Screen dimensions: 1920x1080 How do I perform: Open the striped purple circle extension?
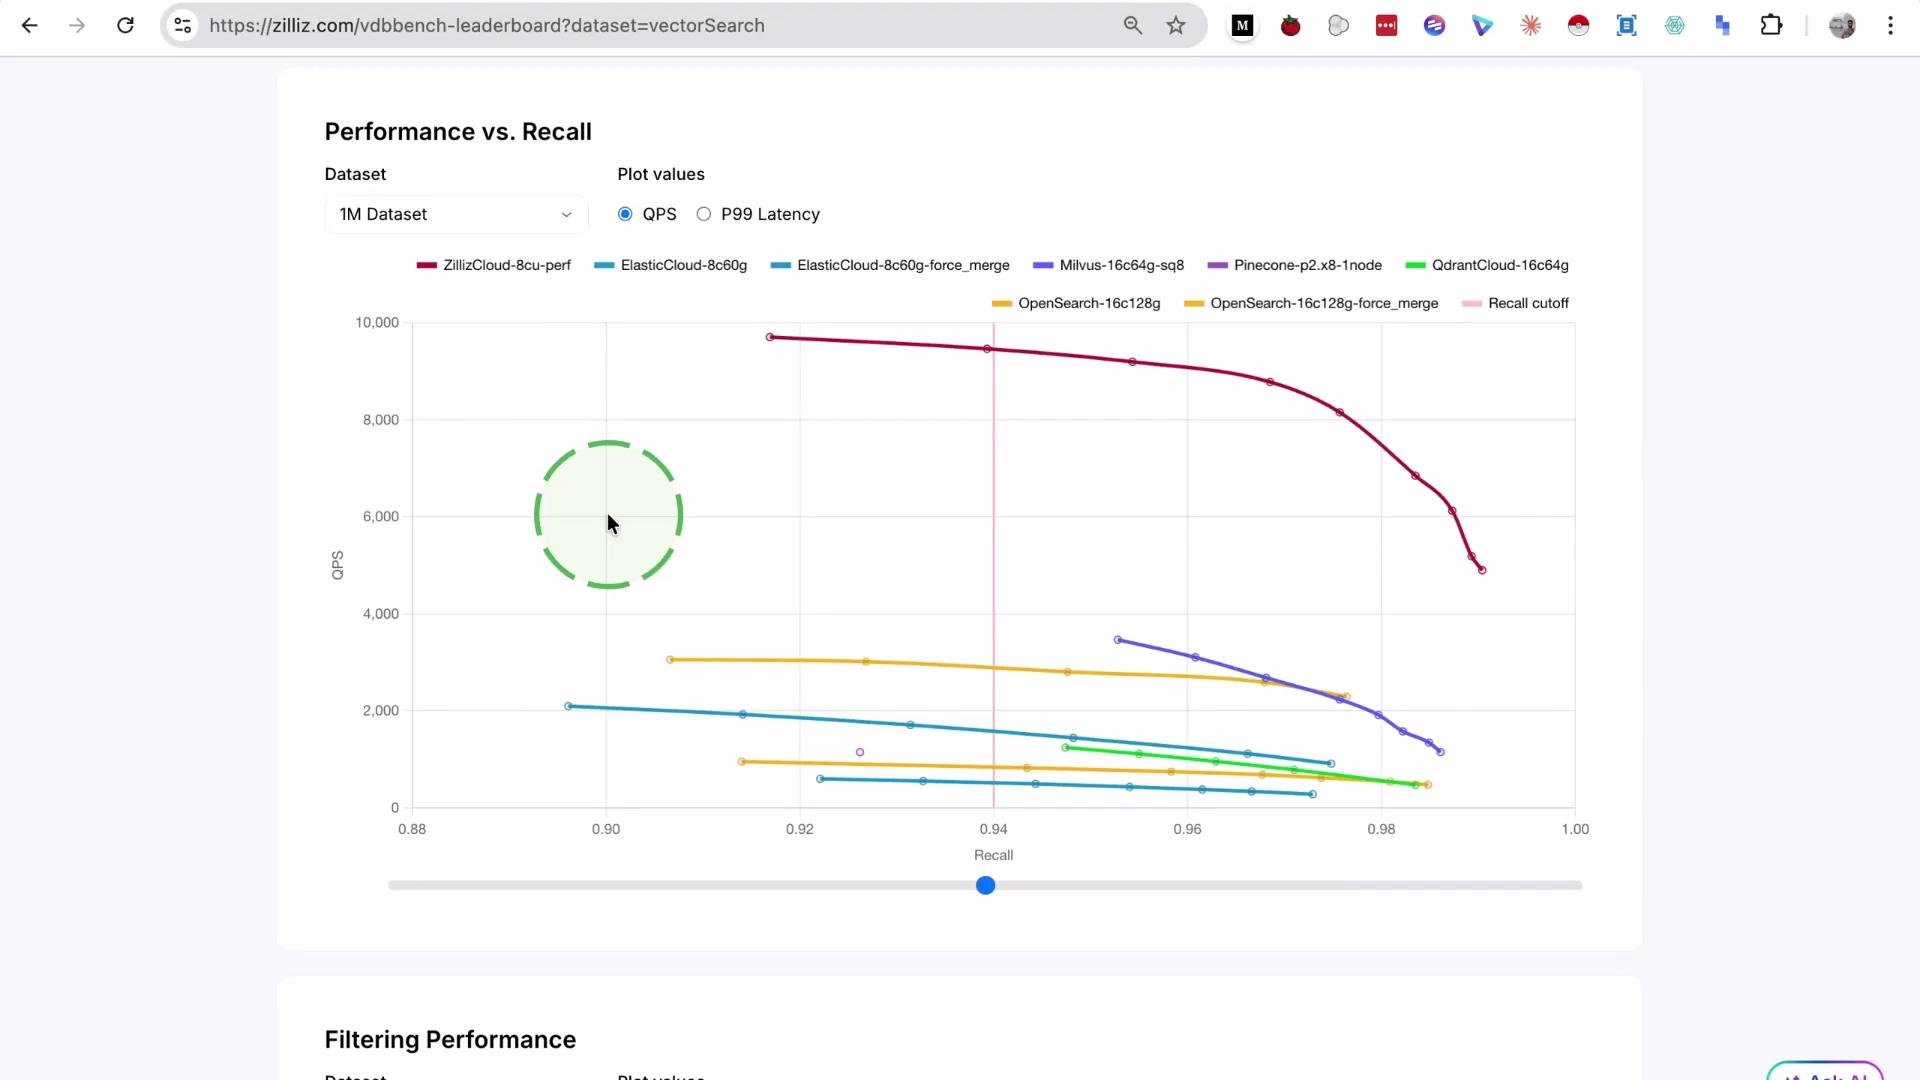pos(1435,26)
